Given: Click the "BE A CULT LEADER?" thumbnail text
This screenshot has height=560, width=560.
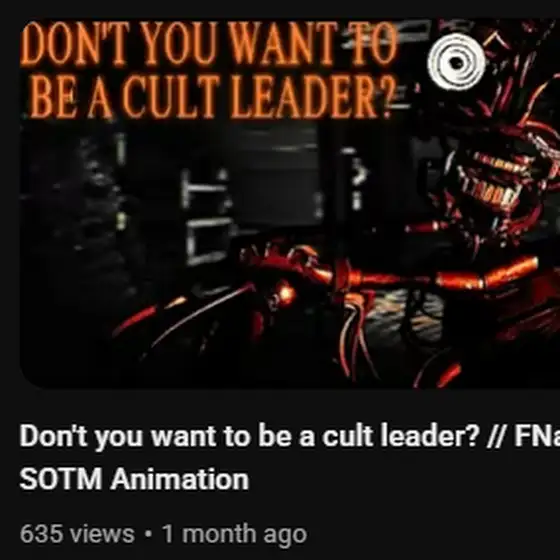Looking at the screenshot, I should 211,97.
